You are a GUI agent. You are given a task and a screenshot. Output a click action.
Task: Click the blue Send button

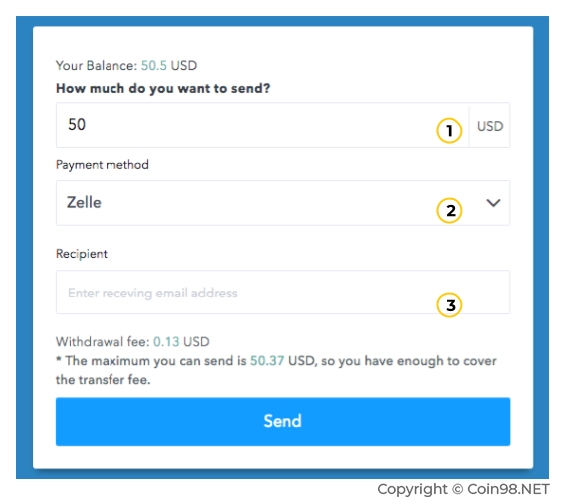click(x=283, y=421)
